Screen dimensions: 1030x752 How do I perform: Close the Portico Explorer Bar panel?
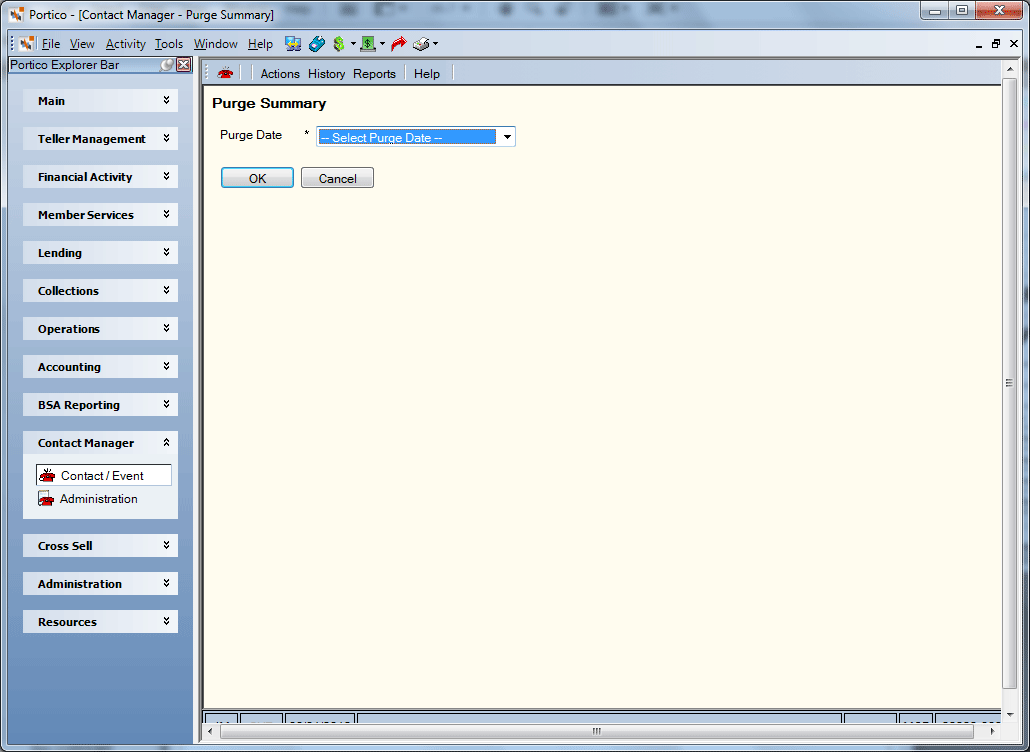click(x=184, y=65)
